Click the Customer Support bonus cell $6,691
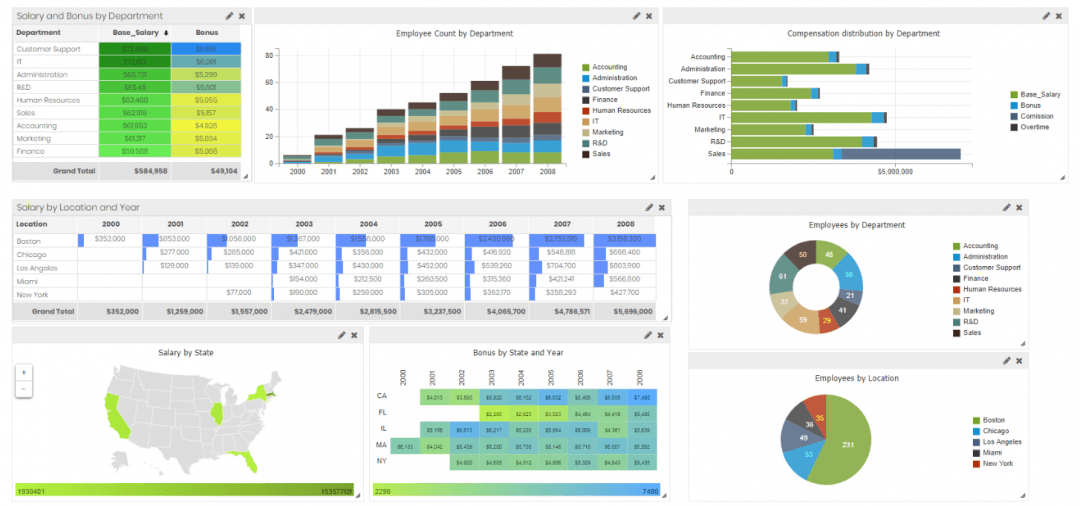Viewport: 1080px width, 506px height. [206, 49]
